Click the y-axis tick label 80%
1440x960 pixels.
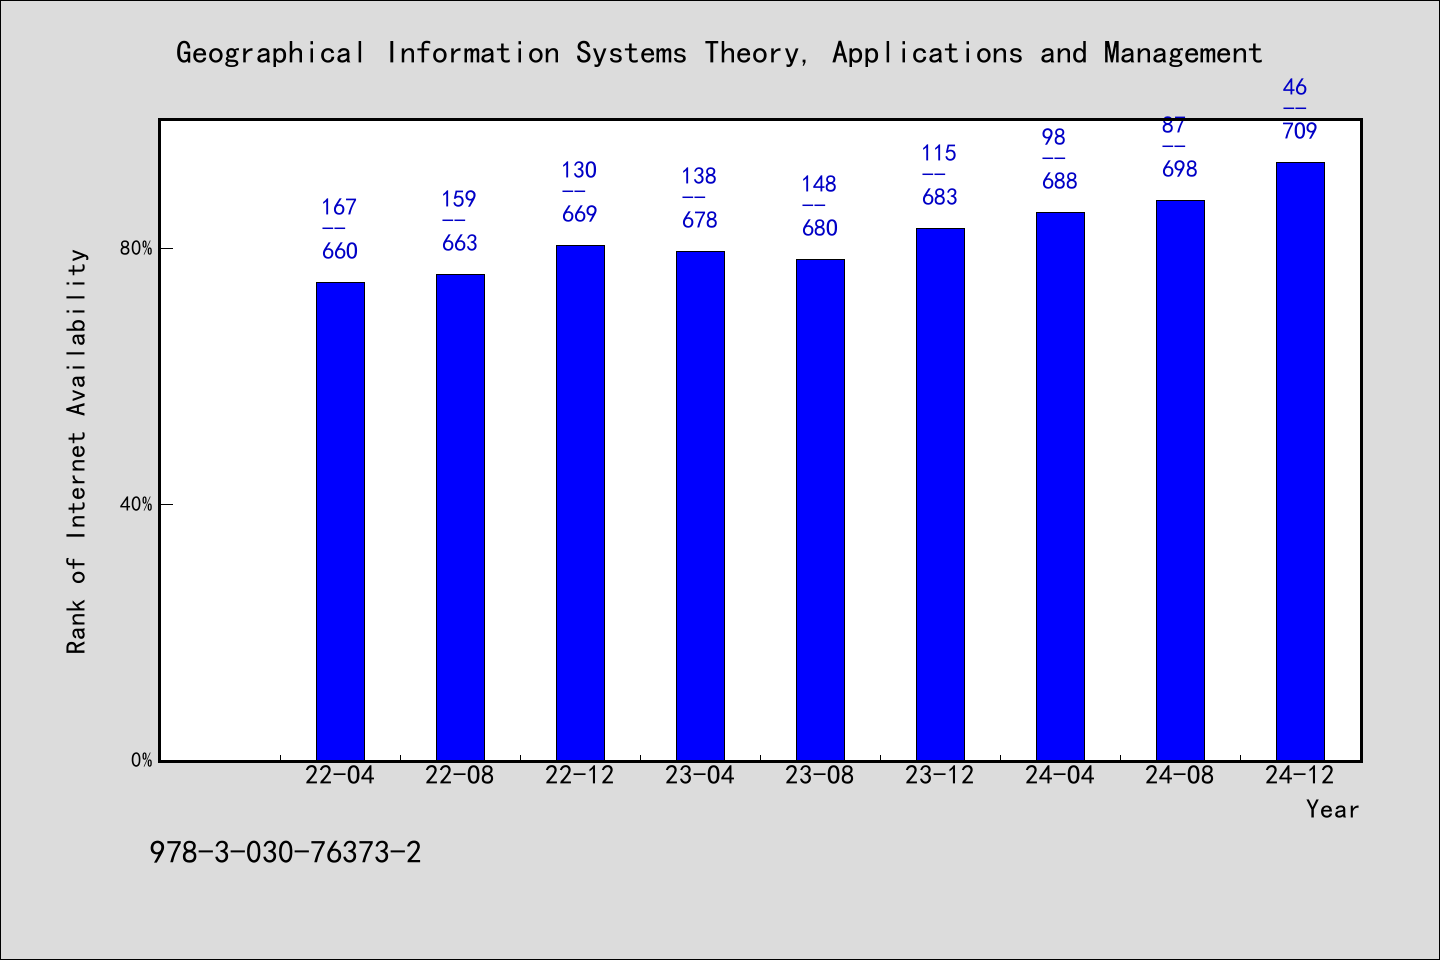(136, 248)
